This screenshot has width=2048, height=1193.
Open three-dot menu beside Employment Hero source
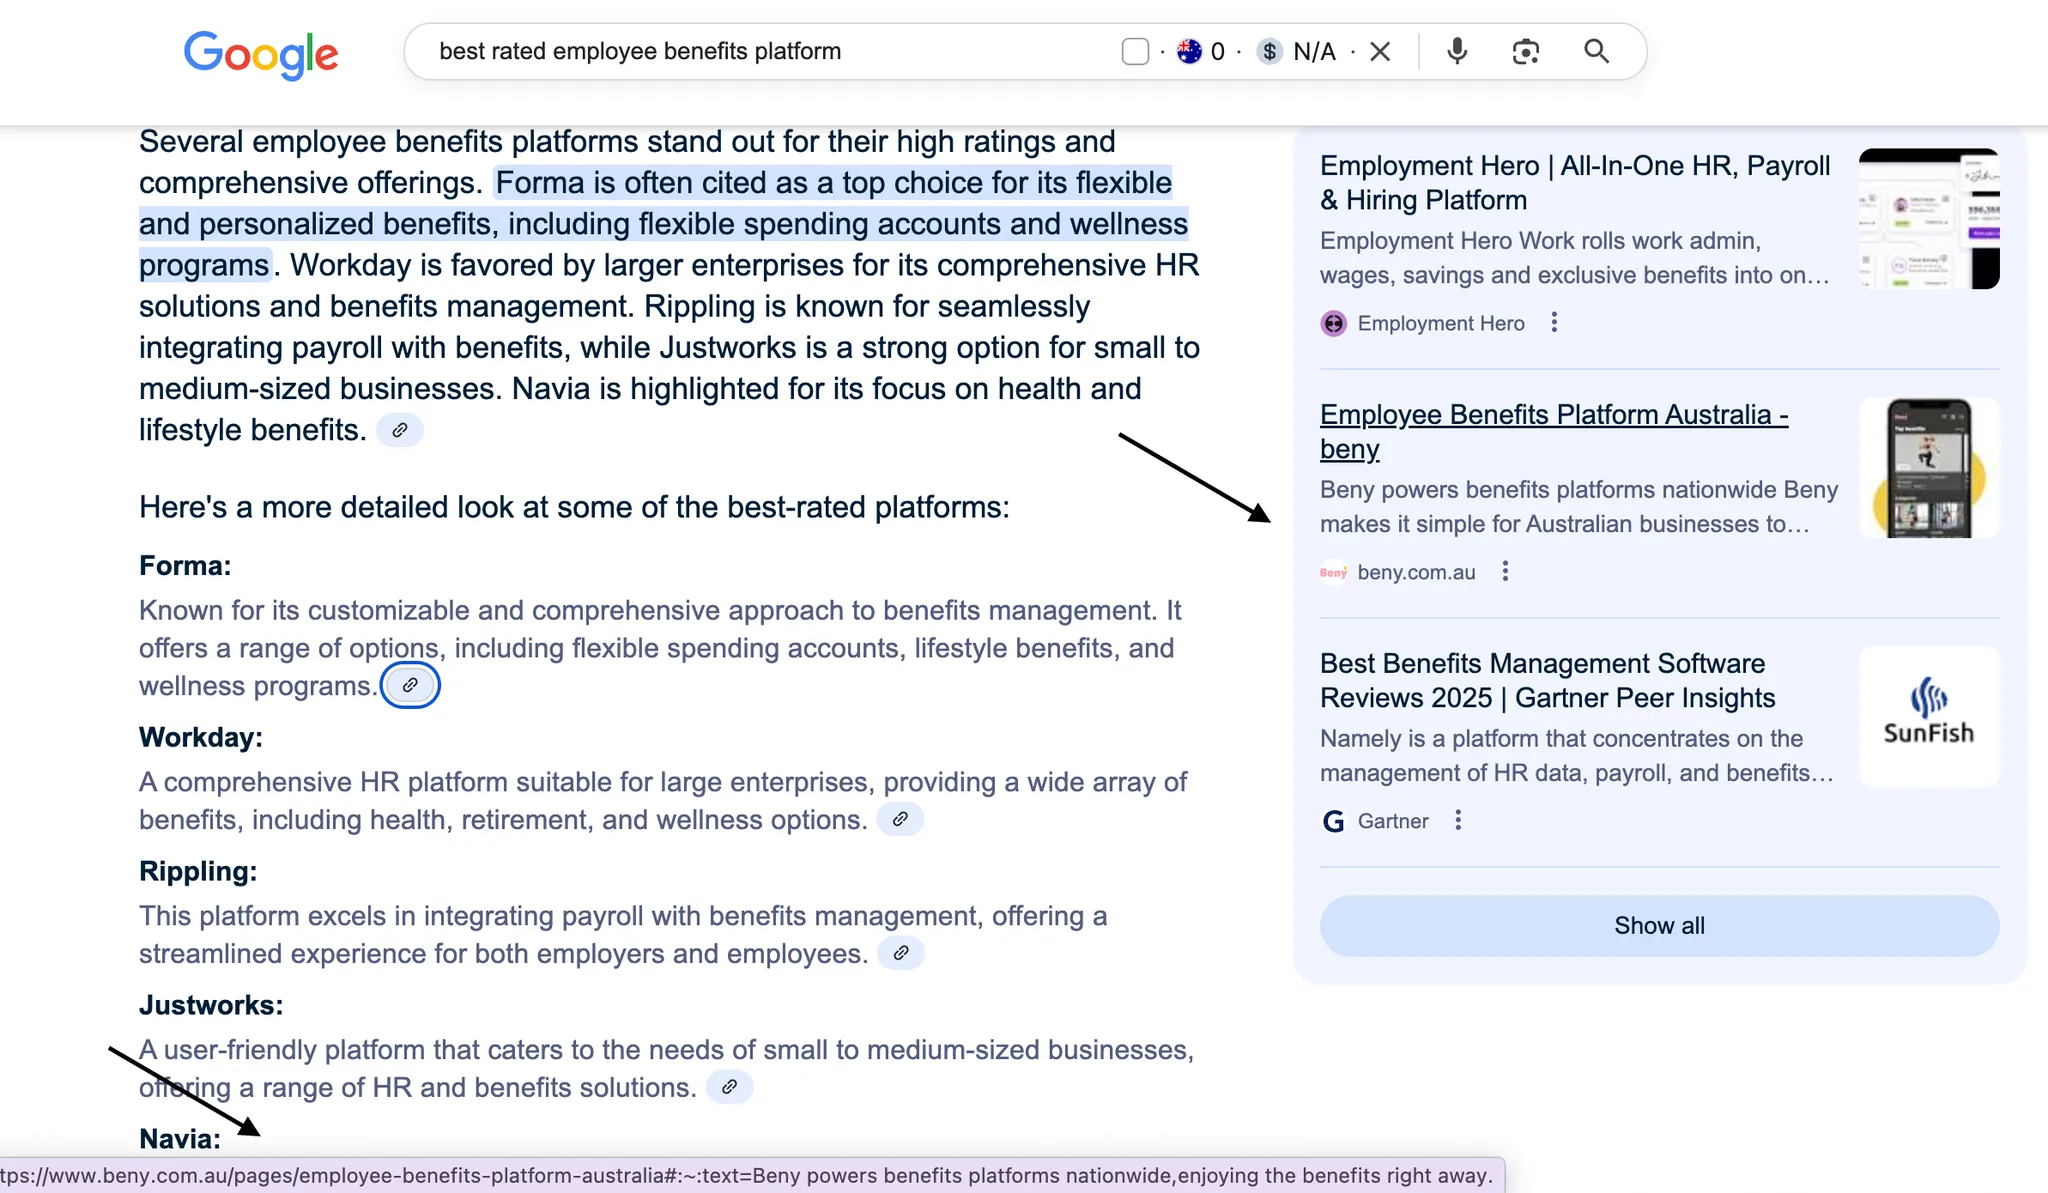pyautogui.click(x=1554, y=322)
